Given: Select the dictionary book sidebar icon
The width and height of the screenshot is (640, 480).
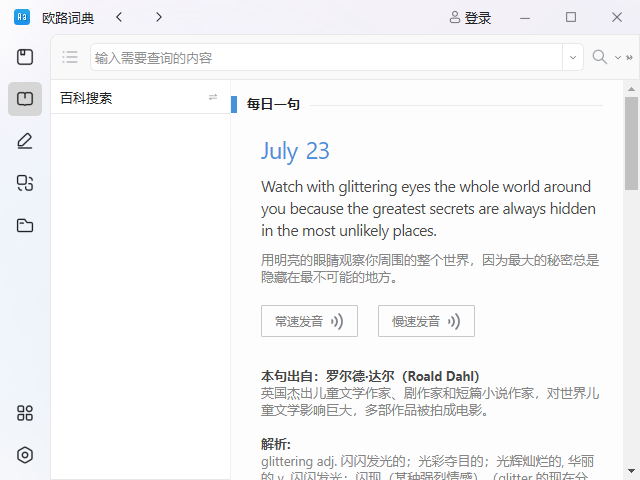Looking at the screenshot, I should (x=25, y=99).
